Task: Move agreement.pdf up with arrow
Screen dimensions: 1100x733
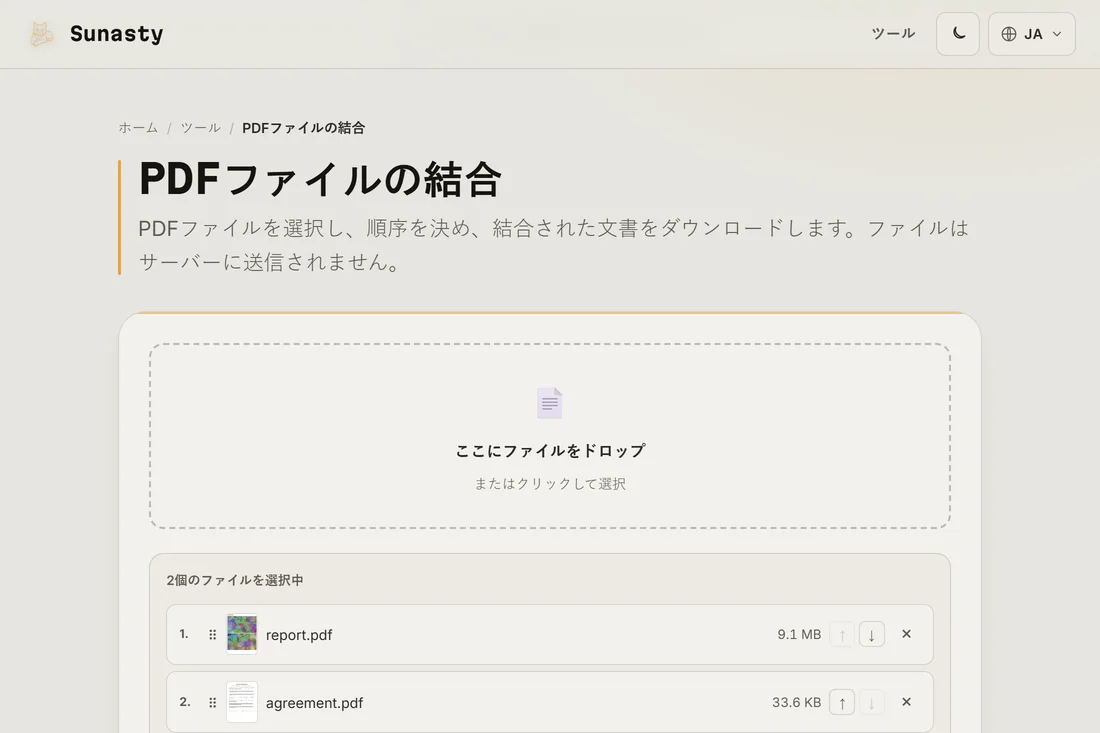Action: coord(842,702)
